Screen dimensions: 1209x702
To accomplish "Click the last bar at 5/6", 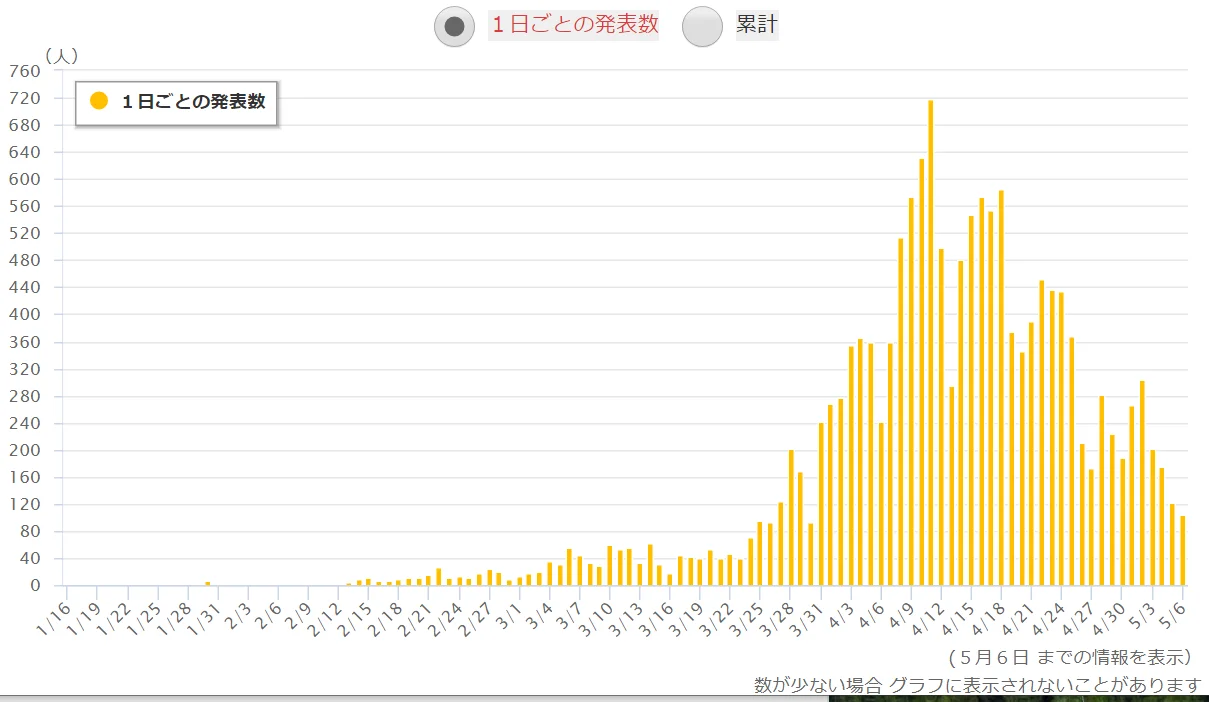I will (1182, 551).
